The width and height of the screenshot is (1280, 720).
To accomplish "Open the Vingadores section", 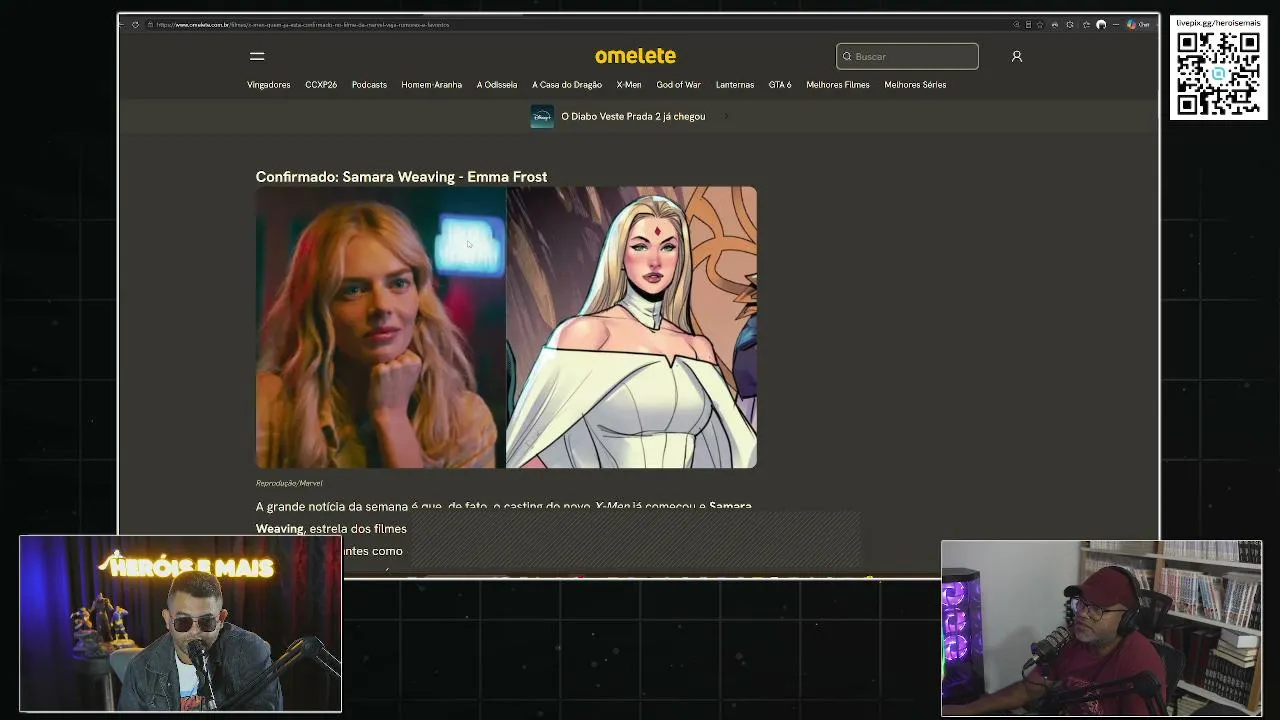I will point(268,85).
